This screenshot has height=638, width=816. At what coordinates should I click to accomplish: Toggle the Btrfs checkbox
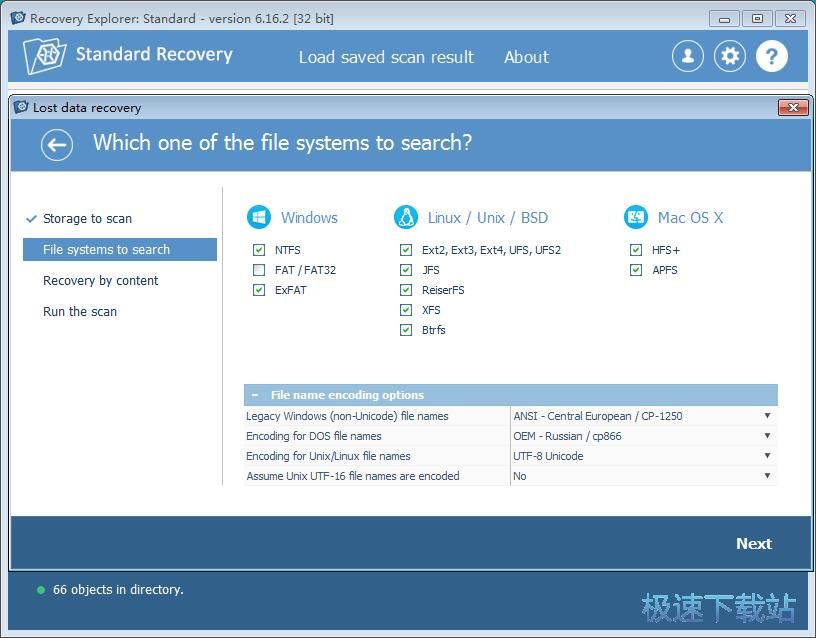tap(406, 330)
